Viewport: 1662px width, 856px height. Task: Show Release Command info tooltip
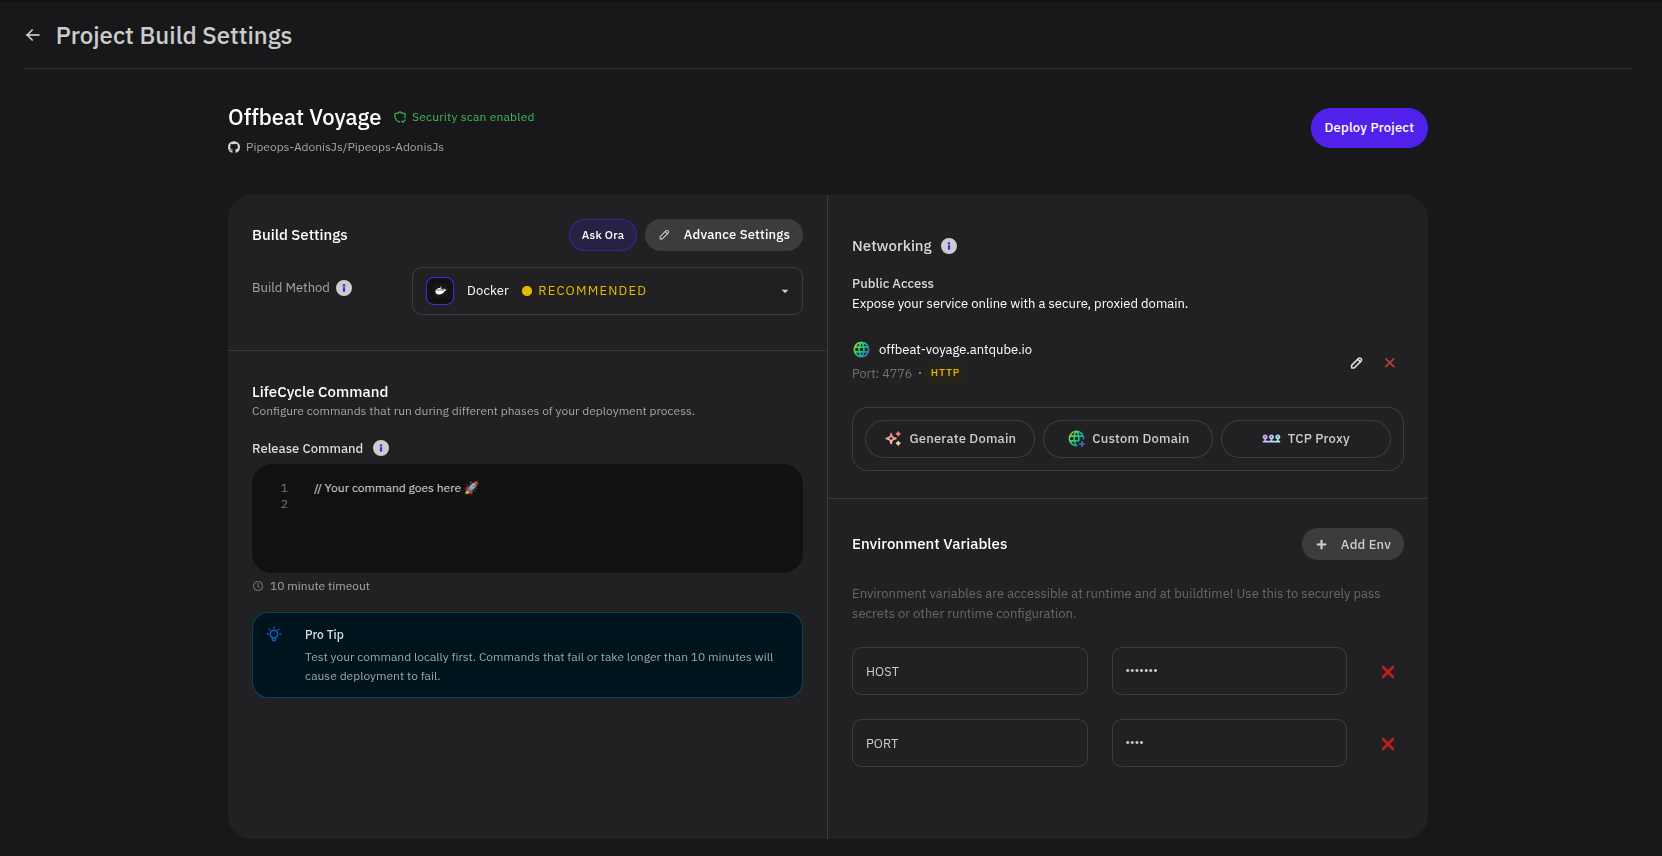[381, 448]
